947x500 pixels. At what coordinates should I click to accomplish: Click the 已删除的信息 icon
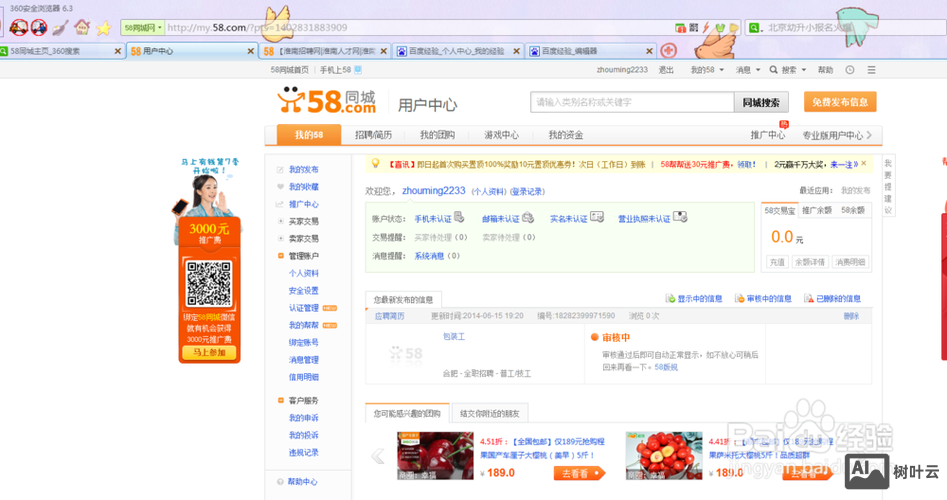tap(809, 298)
